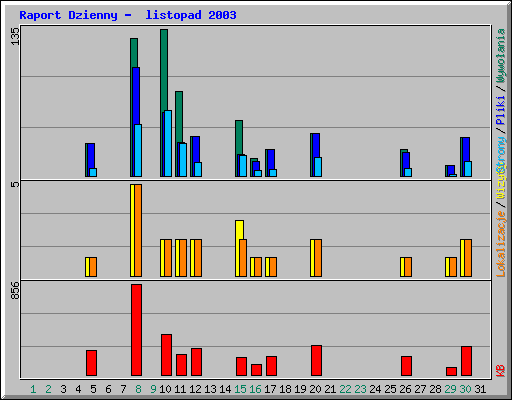Click the tallest red KB bar for day 8

click(136, 330)
